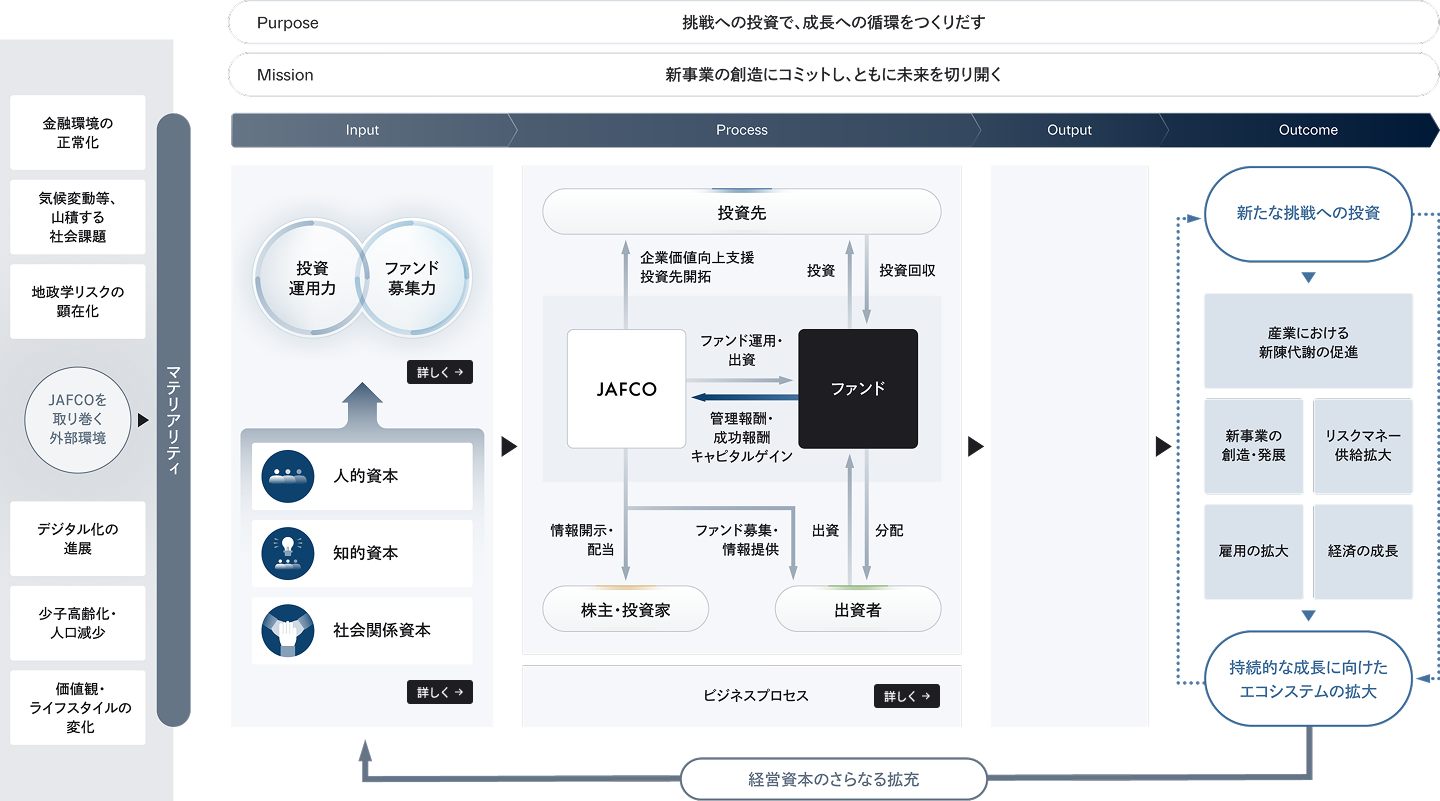Screen dimensions: 1440x801
Task: Click the Mission statement bar
Action: point(834,74)
